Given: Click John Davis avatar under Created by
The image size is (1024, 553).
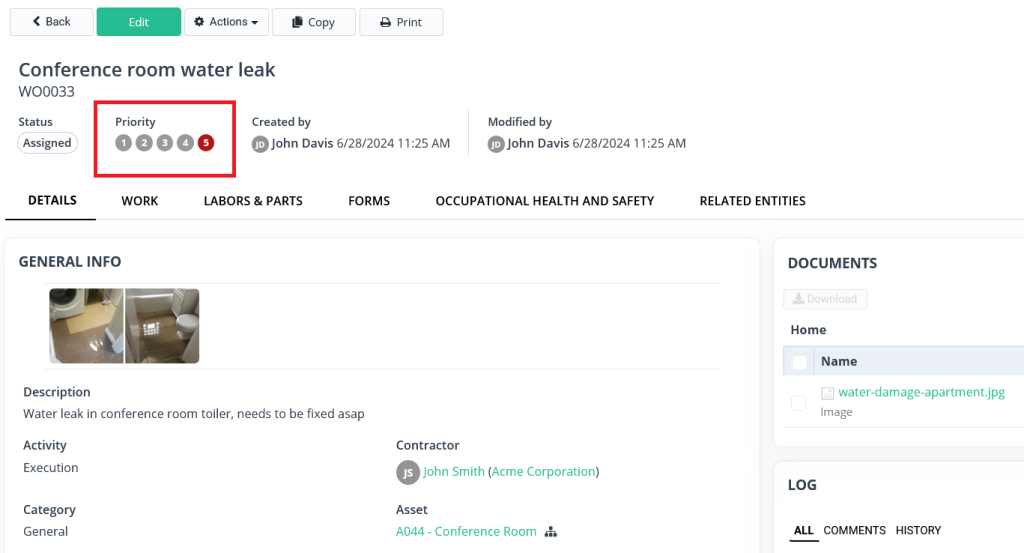Looking at the screenshot, I should [260, 144].
